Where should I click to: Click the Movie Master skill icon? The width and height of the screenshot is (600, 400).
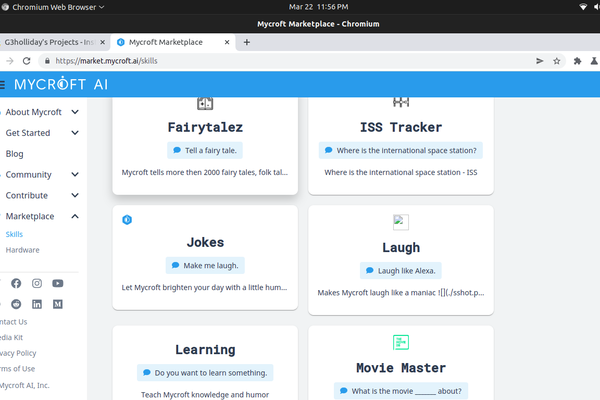401,342
